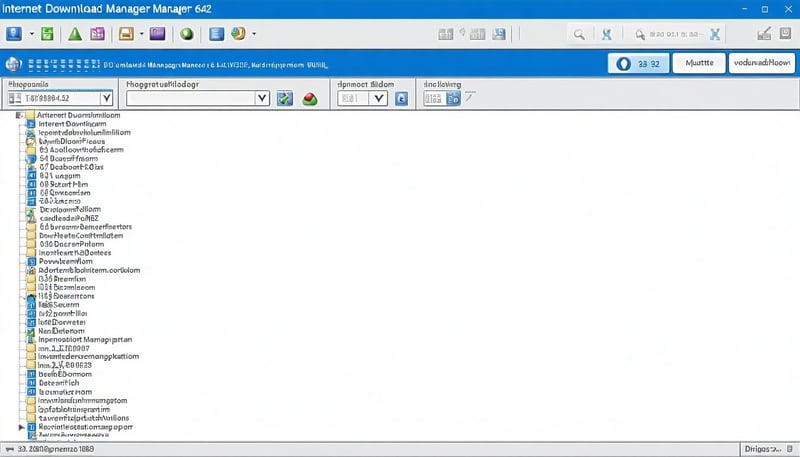
Task: Select tree row 'Inpenooriort Mamapprtan'
Action: click(85, 340)
